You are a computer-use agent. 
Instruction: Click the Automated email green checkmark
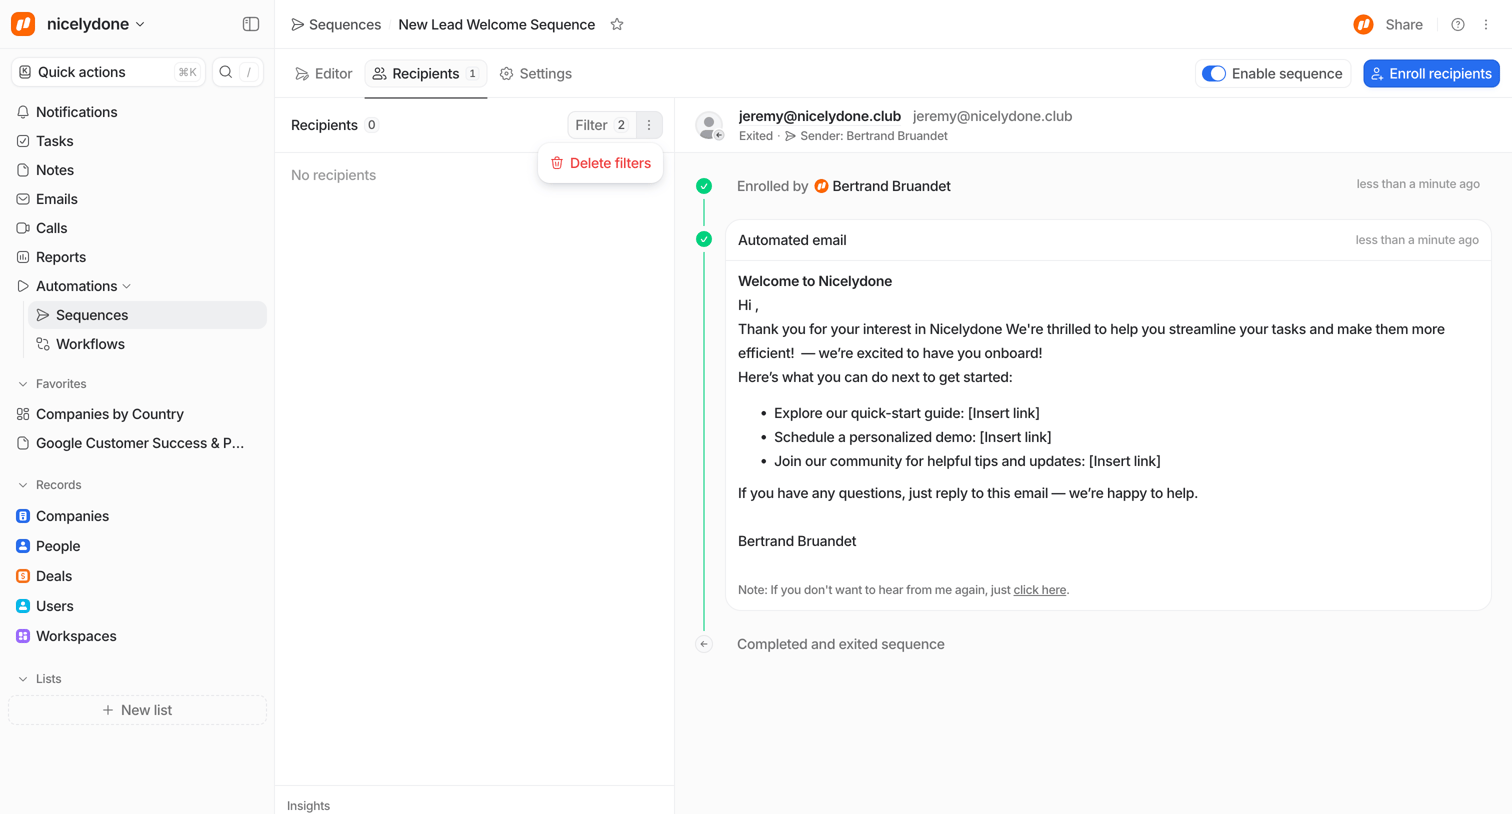(x=704, y=239)
